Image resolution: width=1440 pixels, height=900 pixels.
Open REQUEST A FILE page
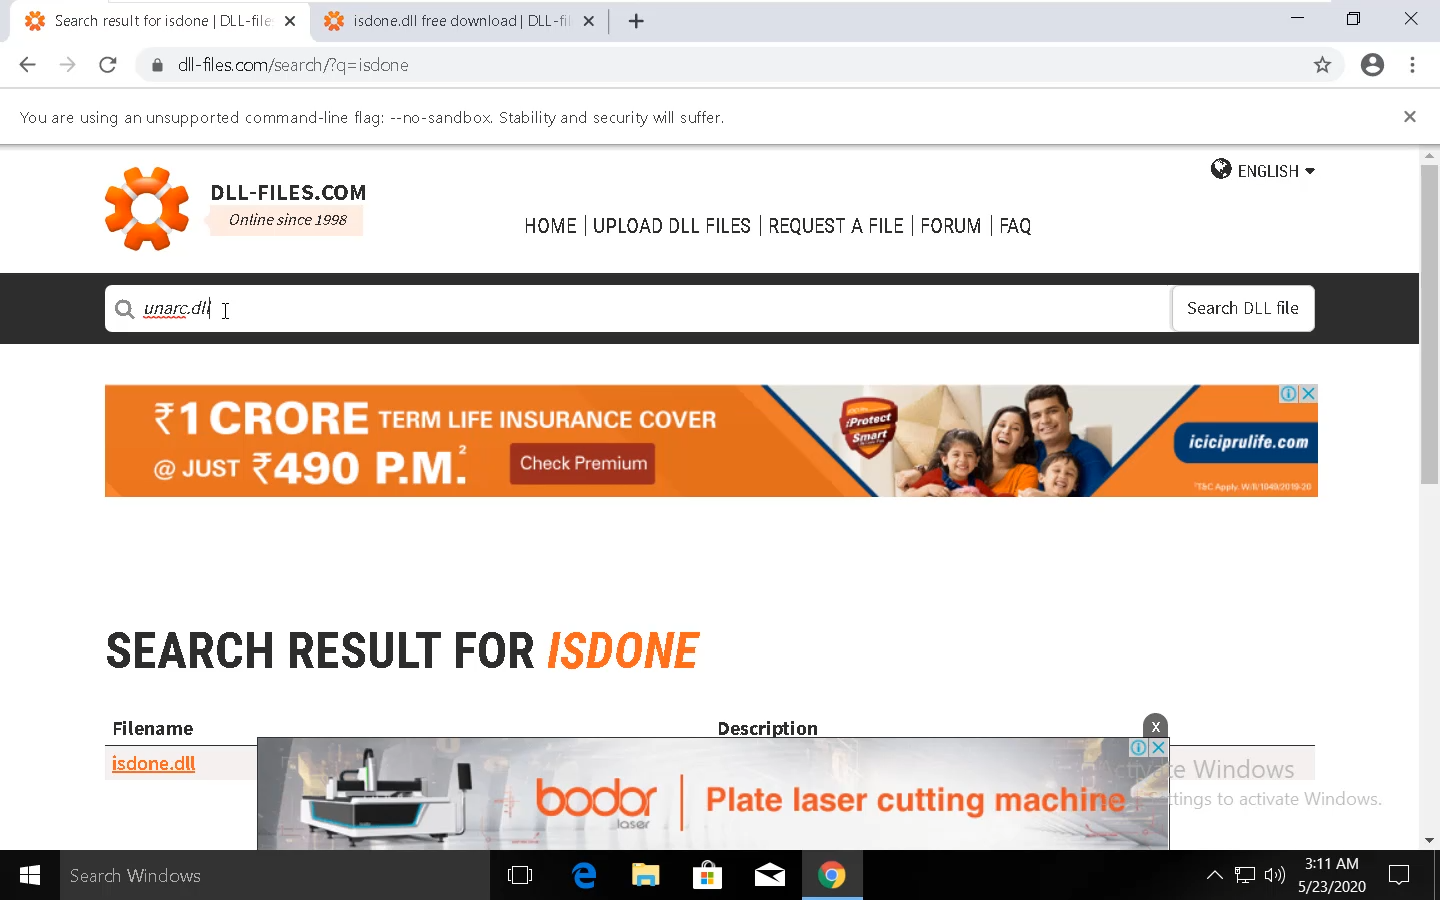click(836, 226)
